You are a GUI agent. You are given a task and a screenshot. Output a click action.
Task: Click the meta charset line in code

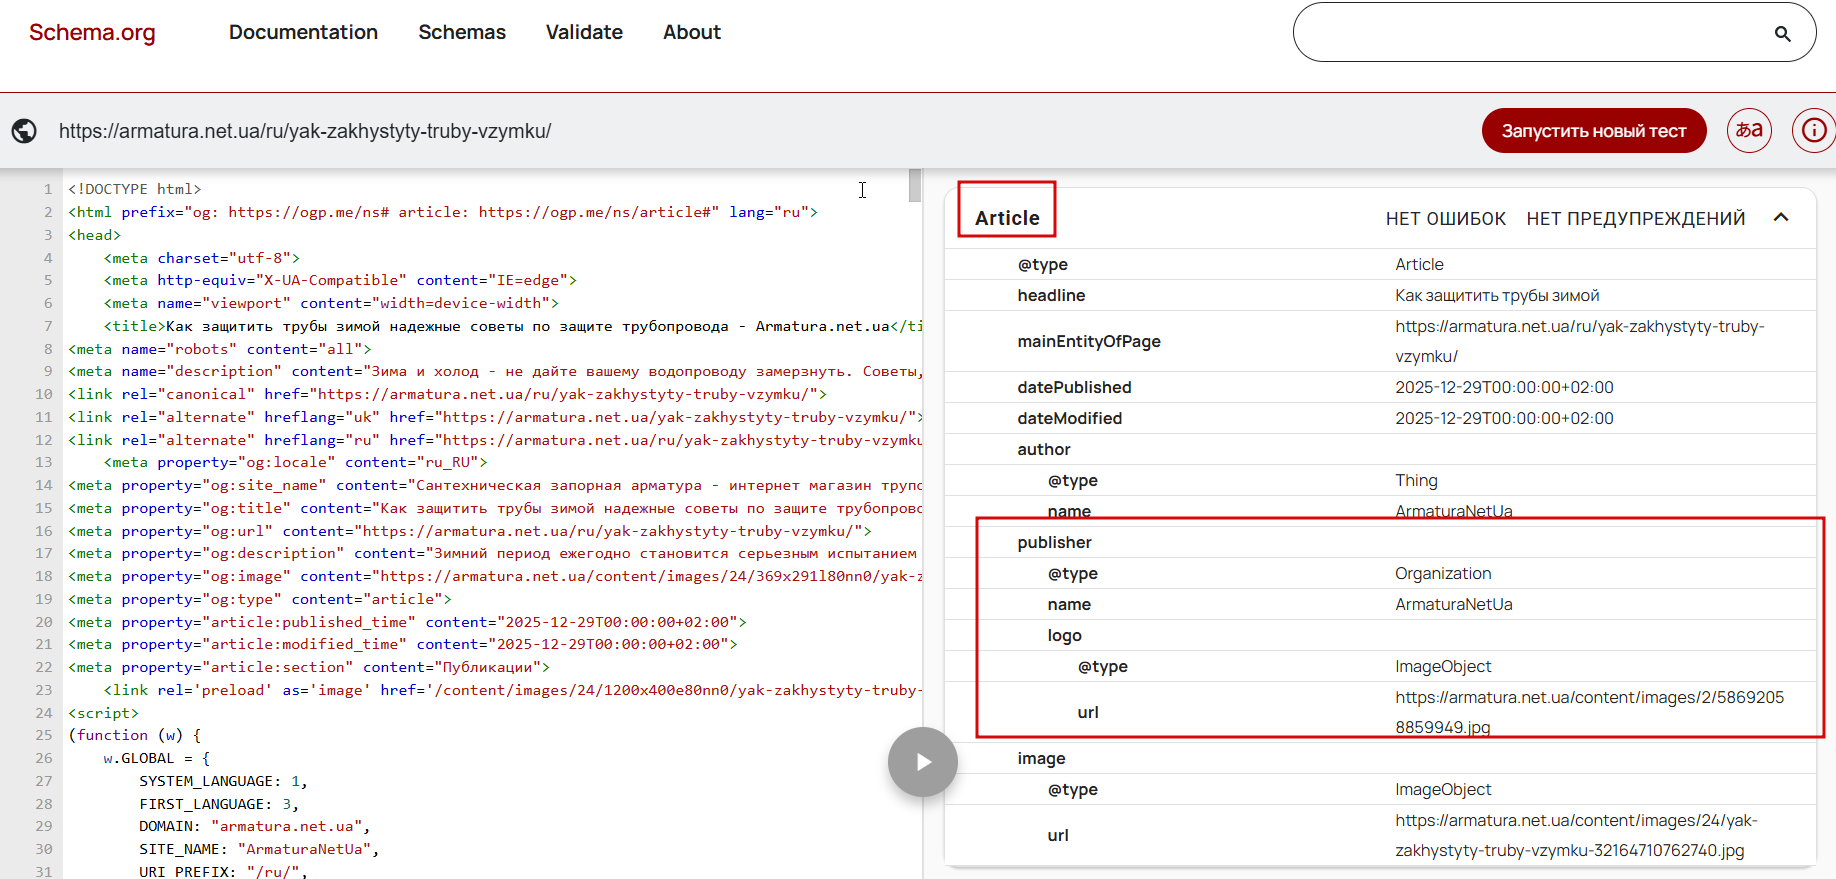coord(202,258)
